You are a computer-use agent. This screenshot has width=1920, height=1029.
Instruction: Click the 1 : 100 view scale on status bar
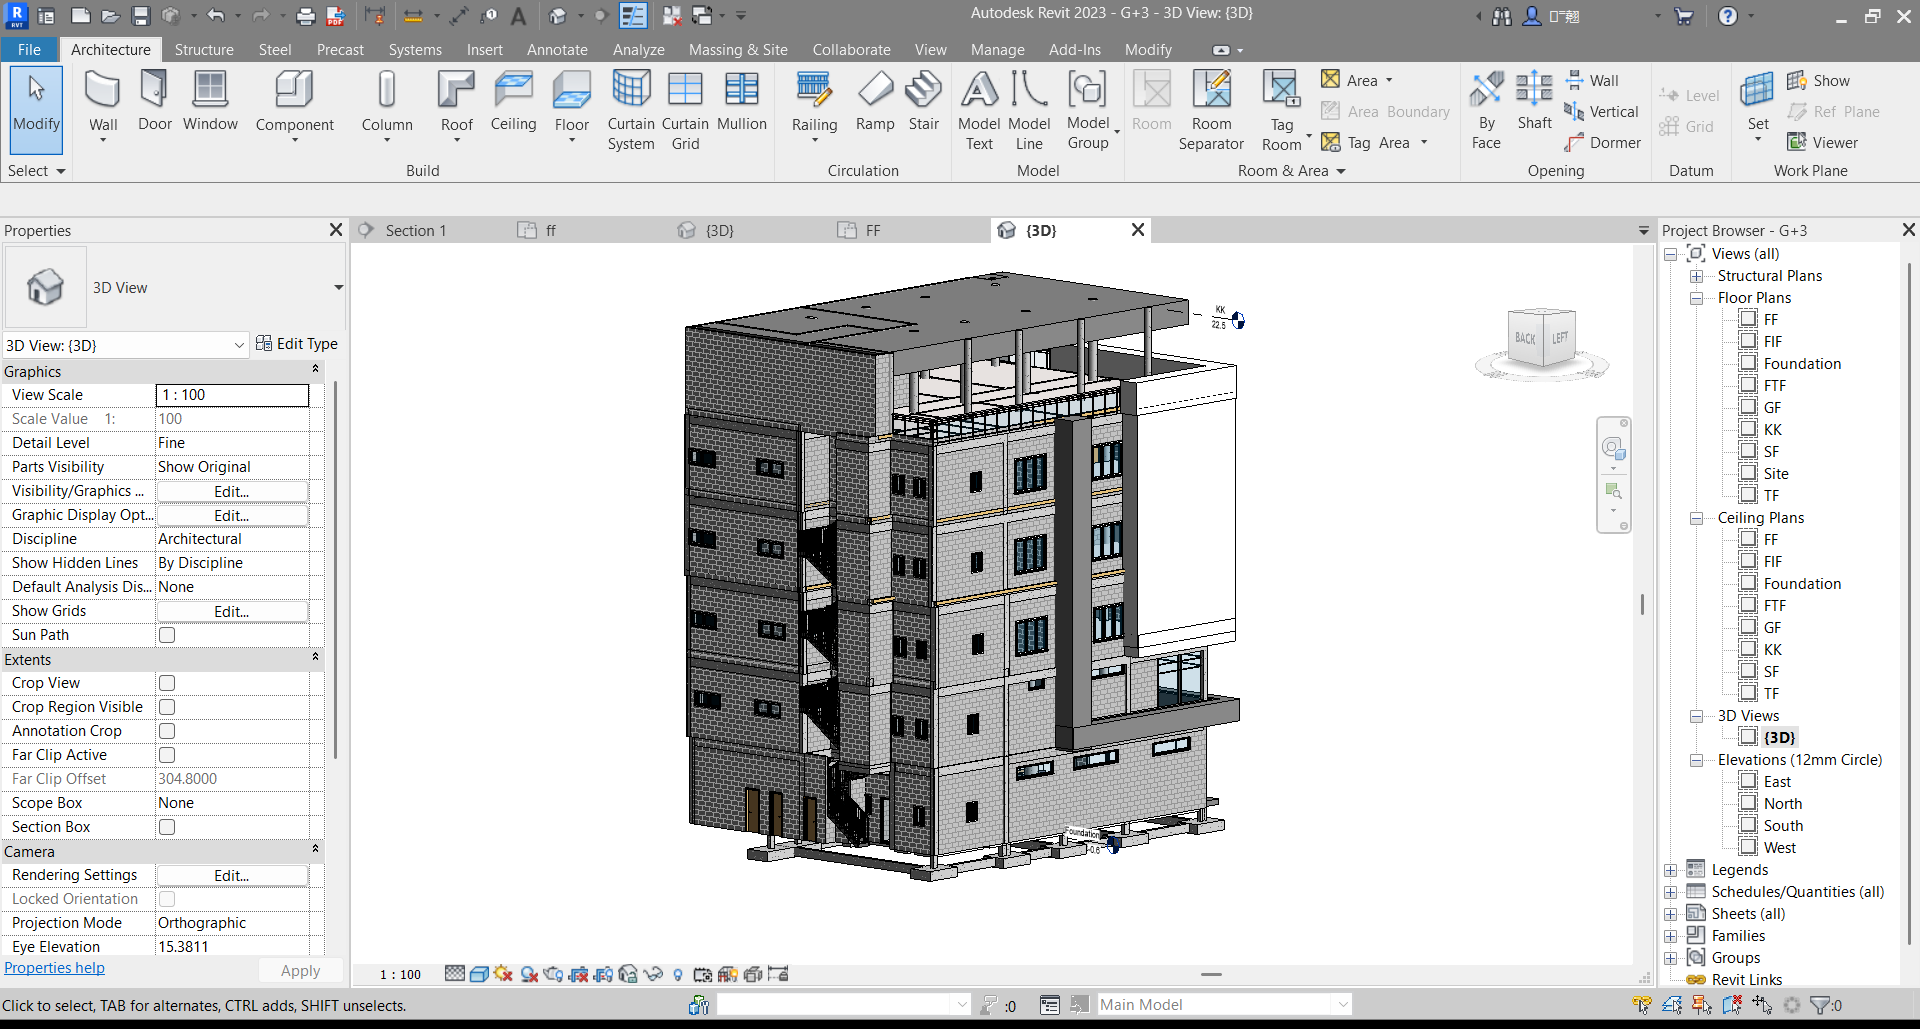tap(400, 974)
